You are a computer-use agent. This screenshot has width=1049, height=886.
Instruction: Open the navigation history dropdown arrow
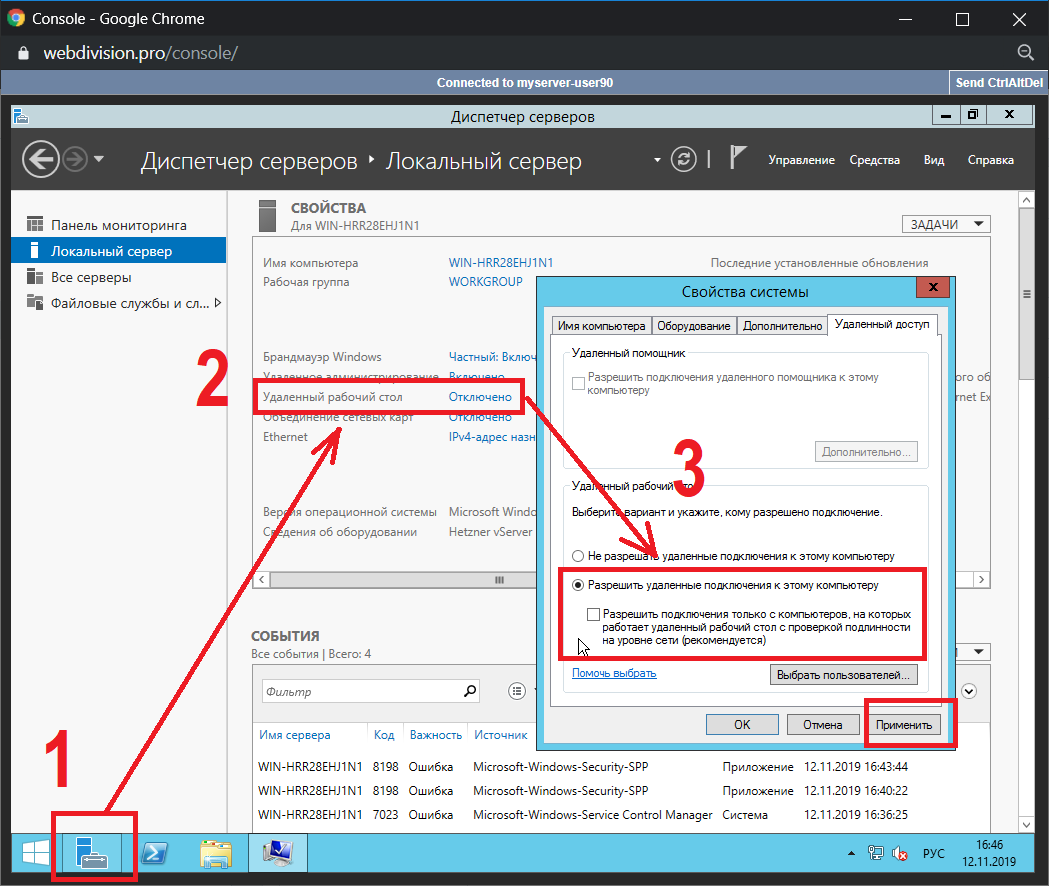click(x=99, y=159)
